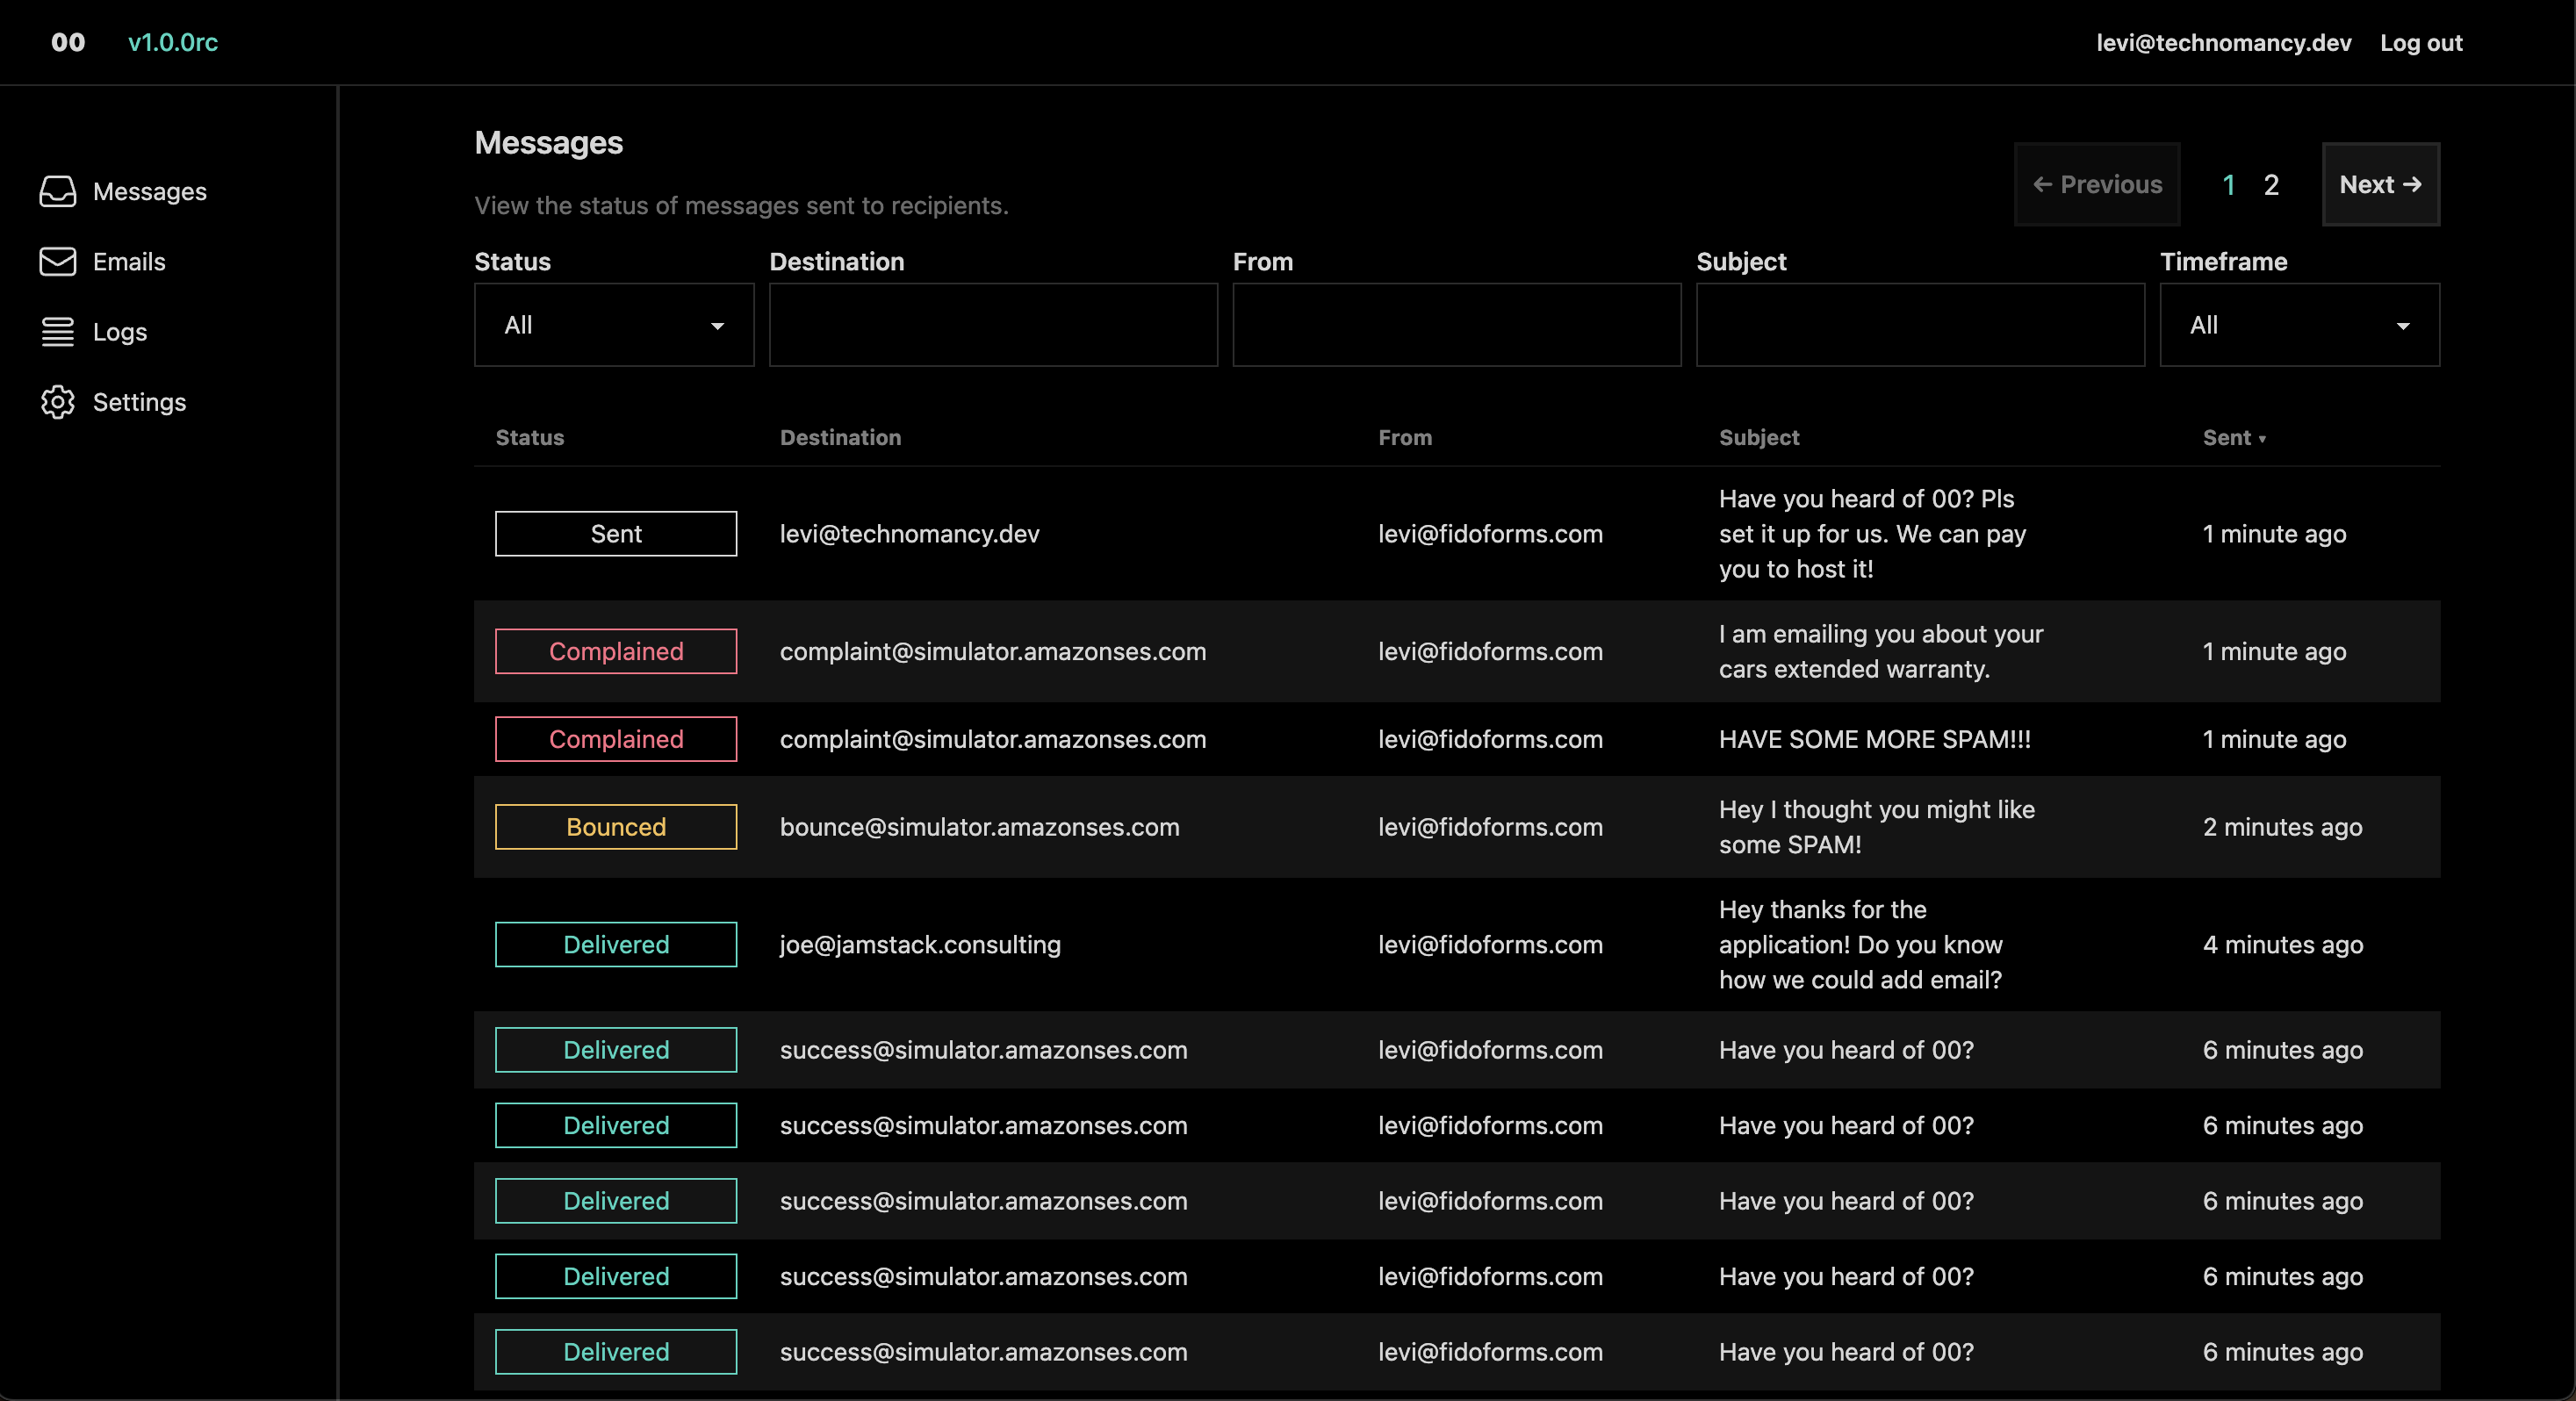Click the Messages inbox icon in sidebar
The image size is (2576, 1401).
pyautogui.click(x=57, y=191)
